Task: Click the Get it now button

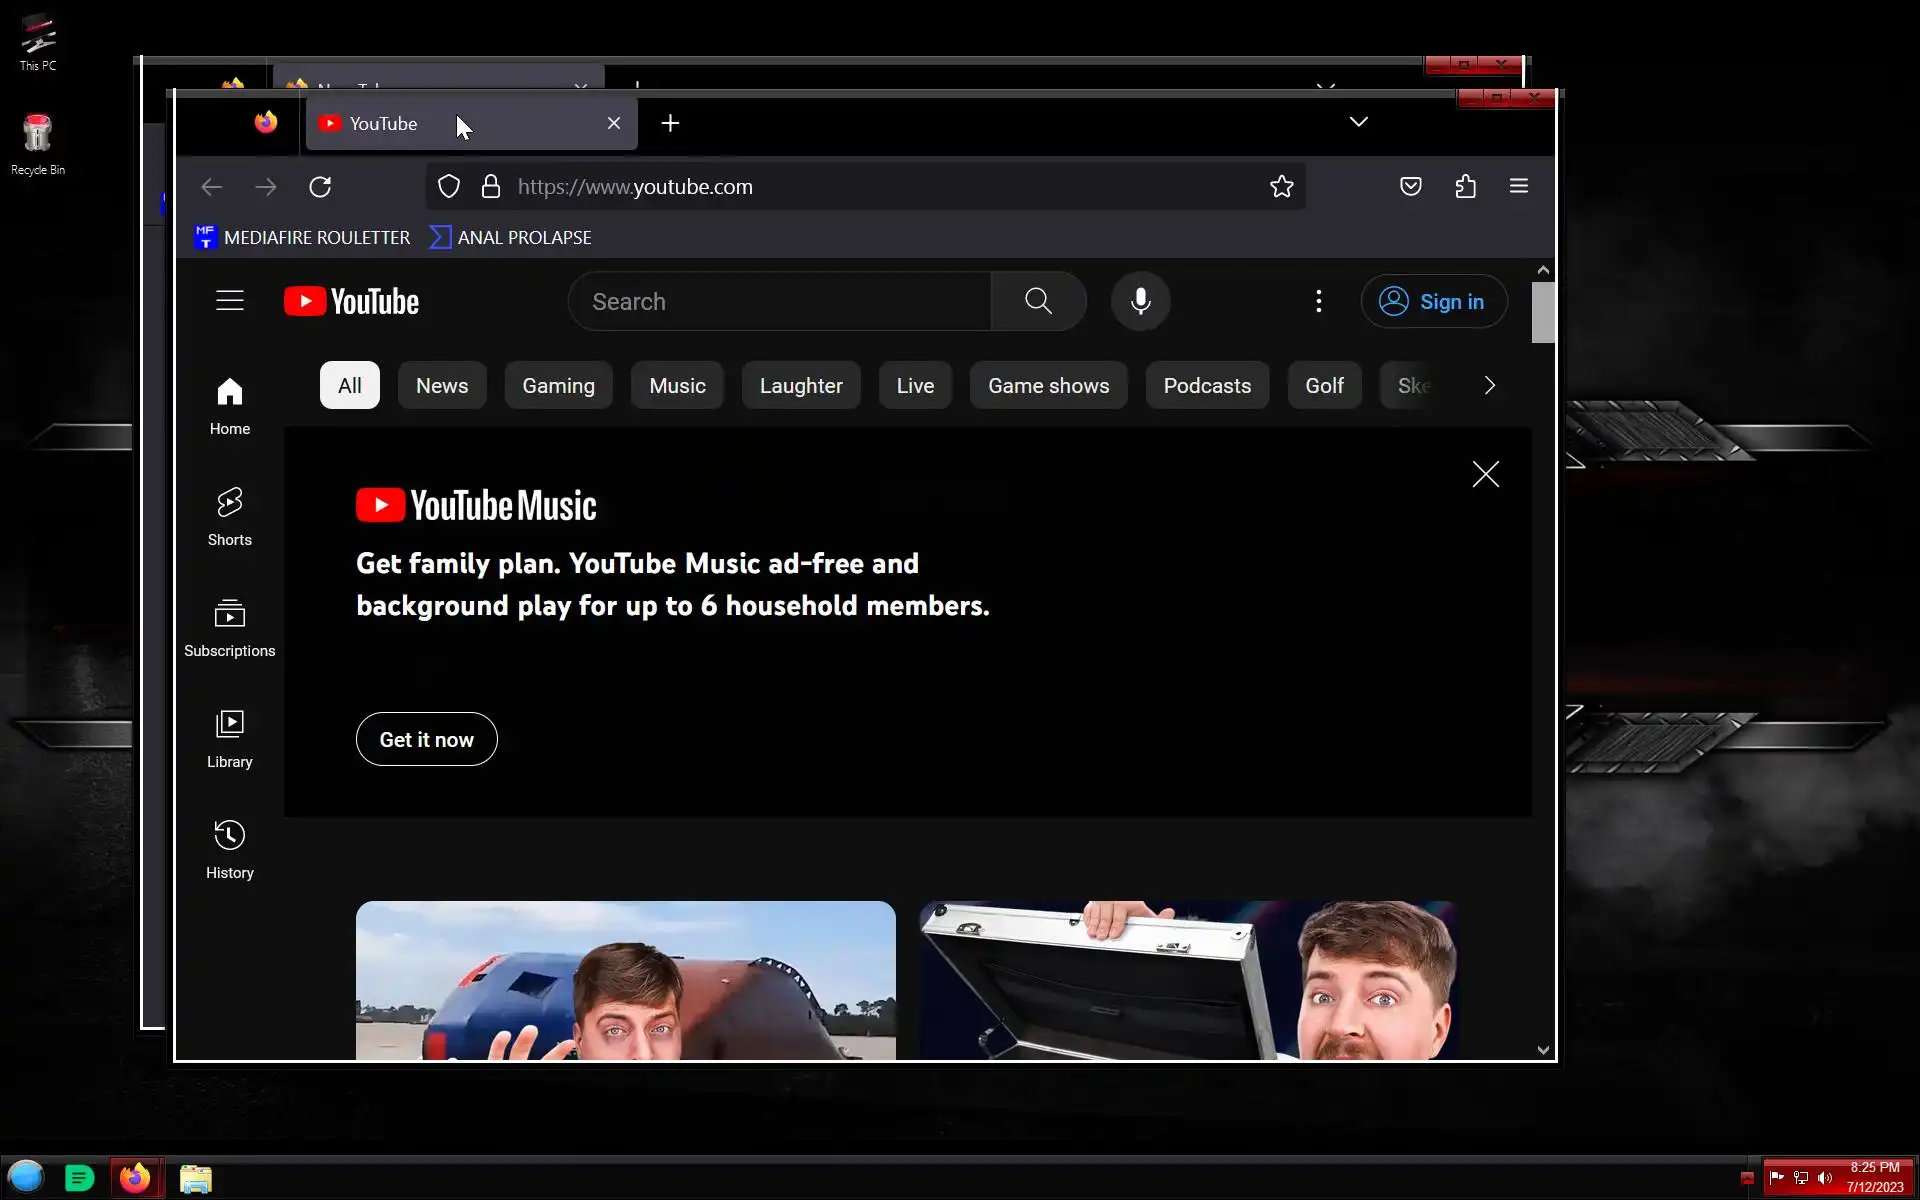Action: [x=426, y=739]
